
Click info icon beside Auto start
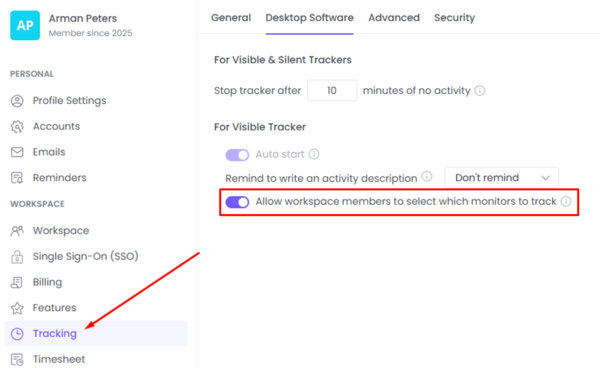coord(314,154)
